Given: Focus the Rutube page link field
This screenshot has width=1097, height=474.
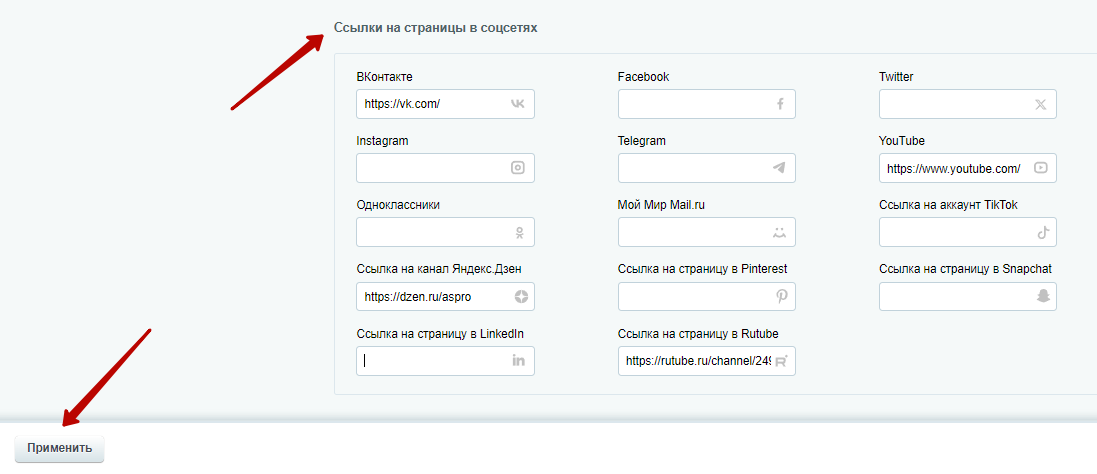Looking at the screenshot, I should pyautogui.click(x=707, y=361).
